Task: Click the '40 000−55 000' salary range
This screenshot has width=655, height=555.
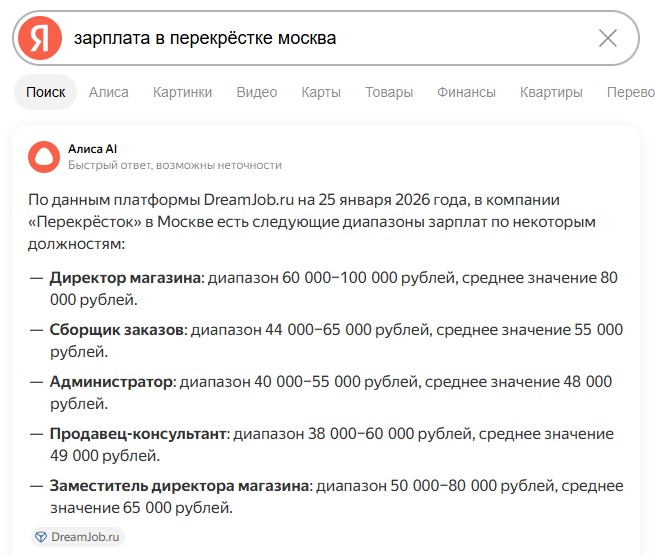Action: pos(307,382)
